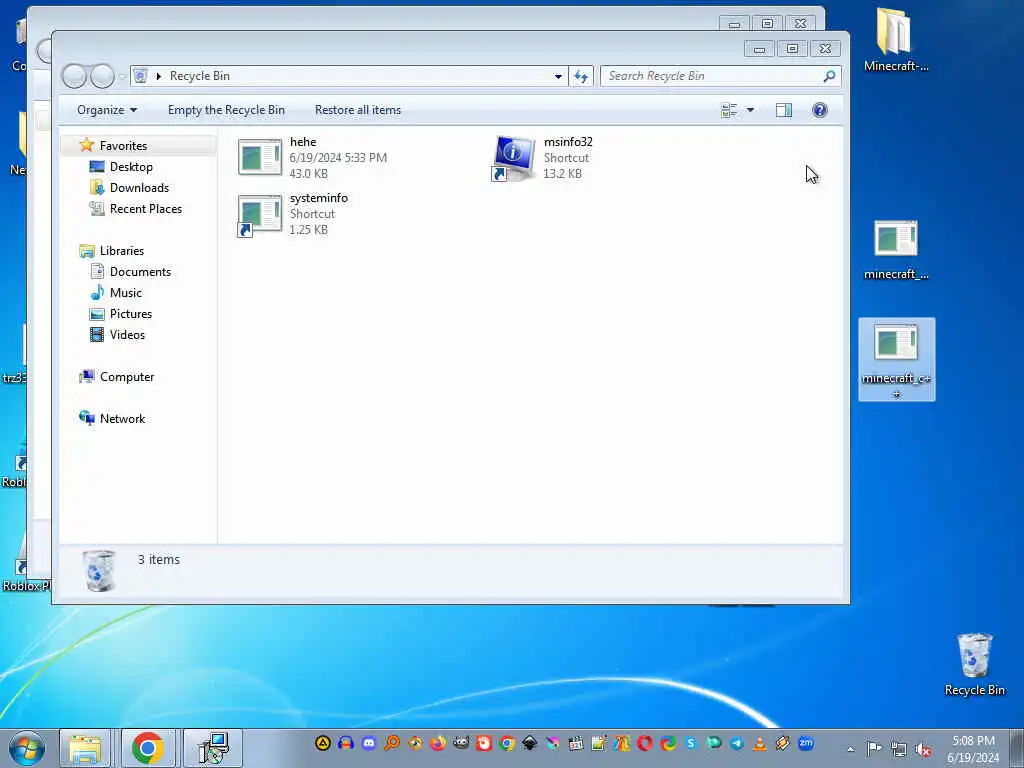Launch Google Chrome pinned in the taskbar
The height and width of the screenshot is (768, 1024).
tap(148, 748)
